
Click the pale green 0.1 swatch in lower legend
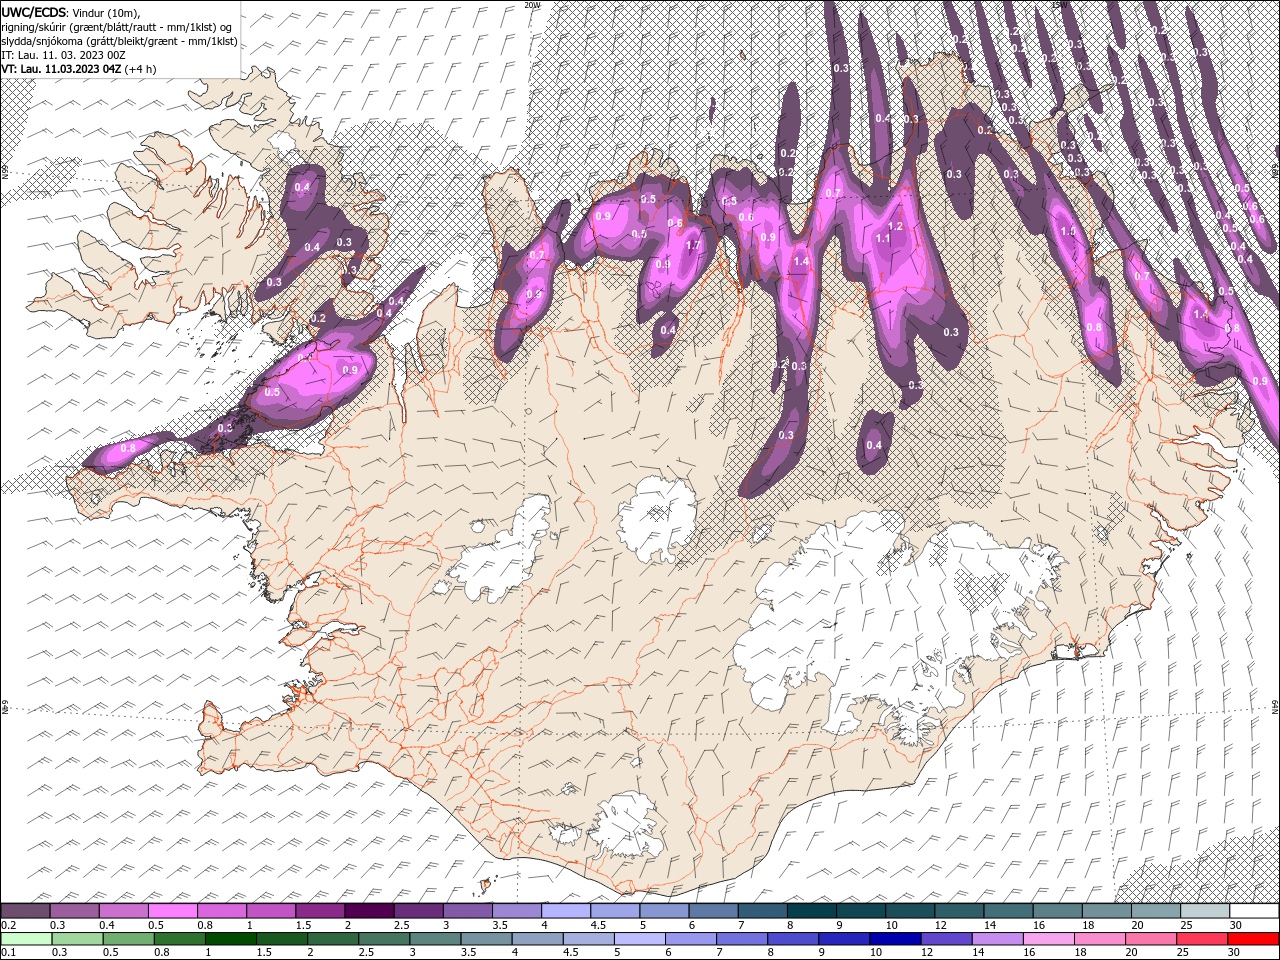[26, 938]
